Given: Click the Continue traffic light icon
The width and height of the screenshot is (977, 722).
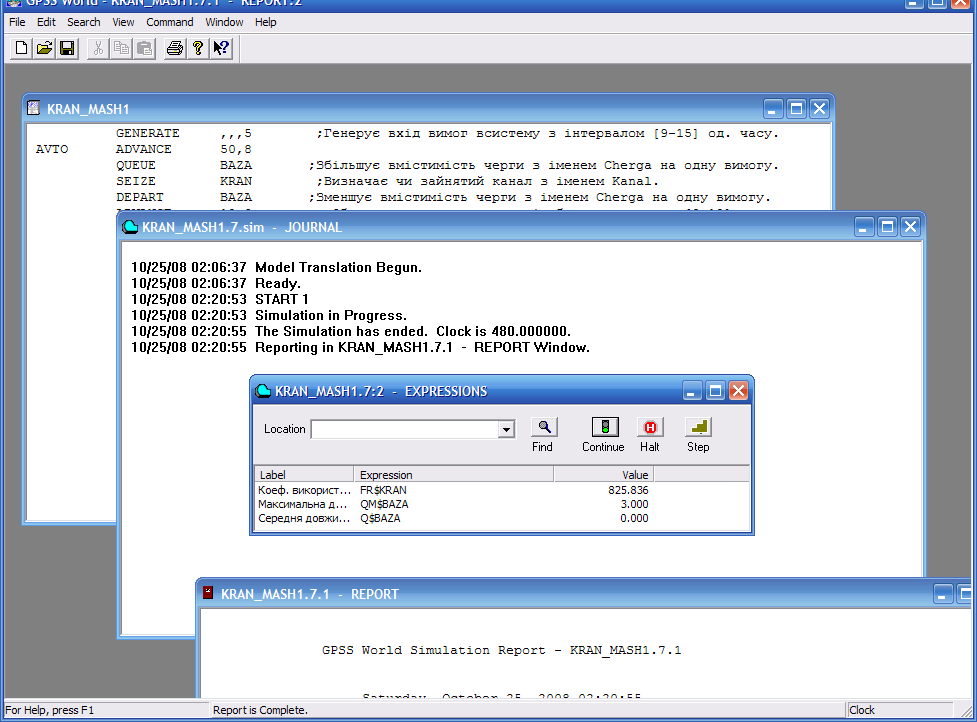Looking at the screenshot, I should pyautogui.click(x=605, y=427).
